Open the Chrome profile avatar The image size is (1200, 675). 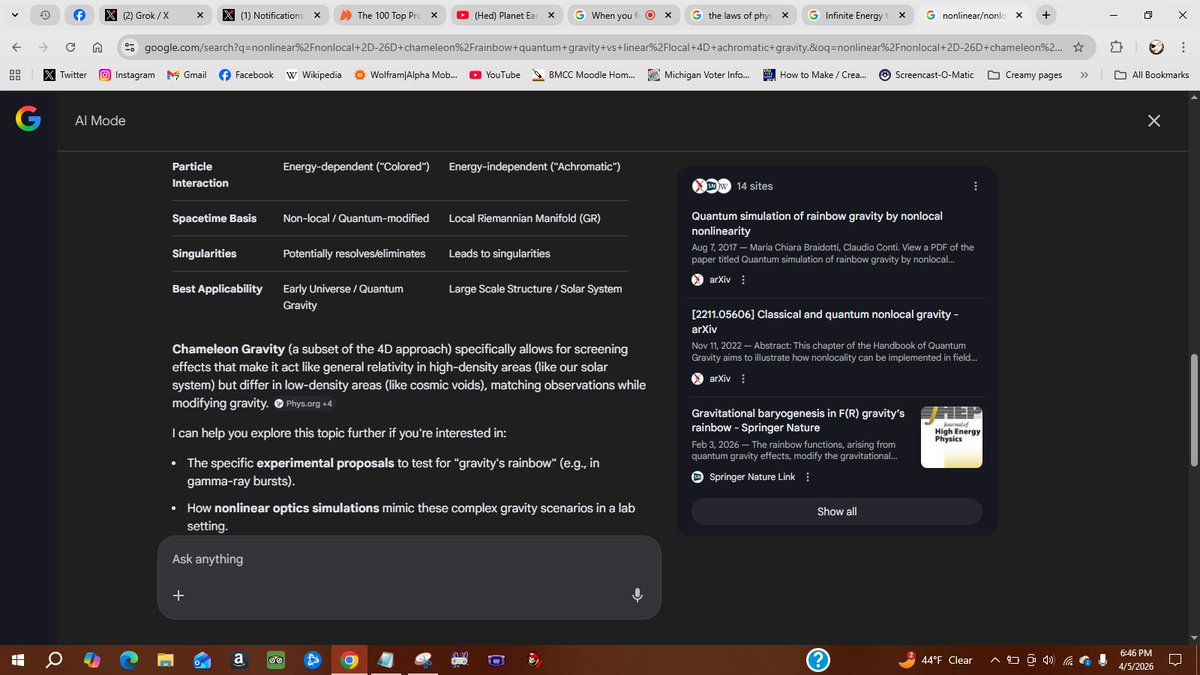pyautogui.click(x=1155, y=47)
